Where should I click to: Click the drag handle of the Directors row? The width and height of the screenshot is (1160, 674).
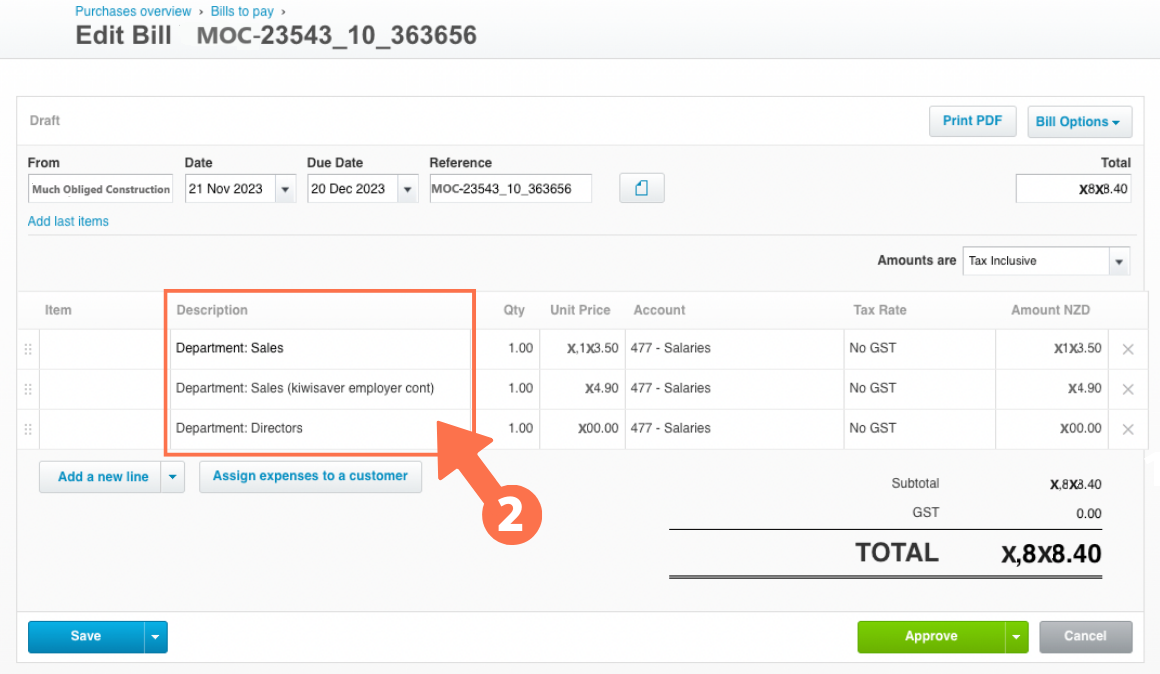tap(27, 428)
